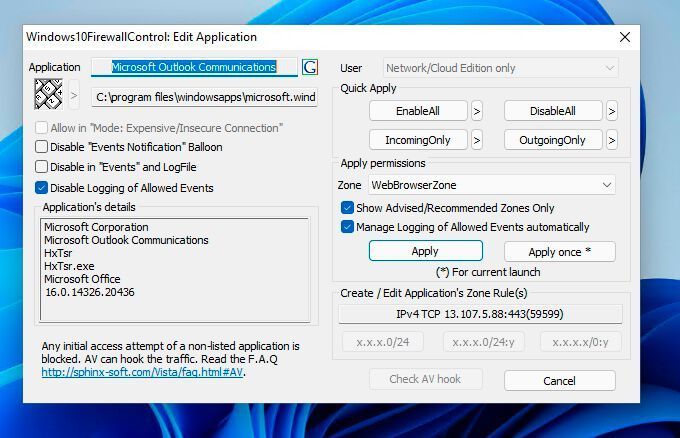
Task: Click the x.x.x.x/0:y button
Action: point(581,342)
